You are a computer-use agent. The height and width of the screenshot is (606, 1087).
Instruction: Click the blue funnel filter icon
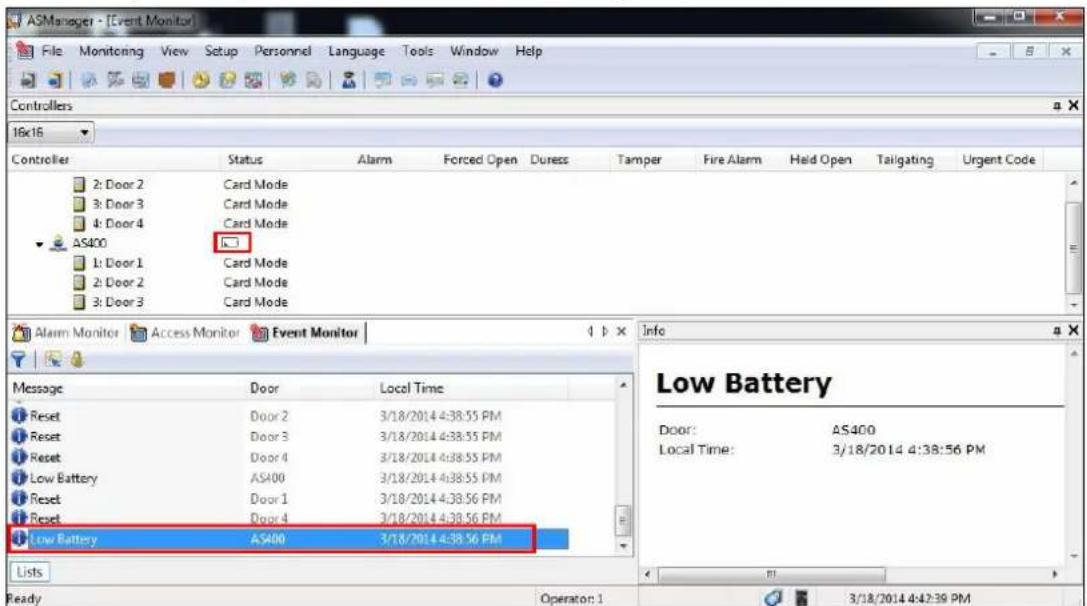pyautogui.click(x=19, y=359)
